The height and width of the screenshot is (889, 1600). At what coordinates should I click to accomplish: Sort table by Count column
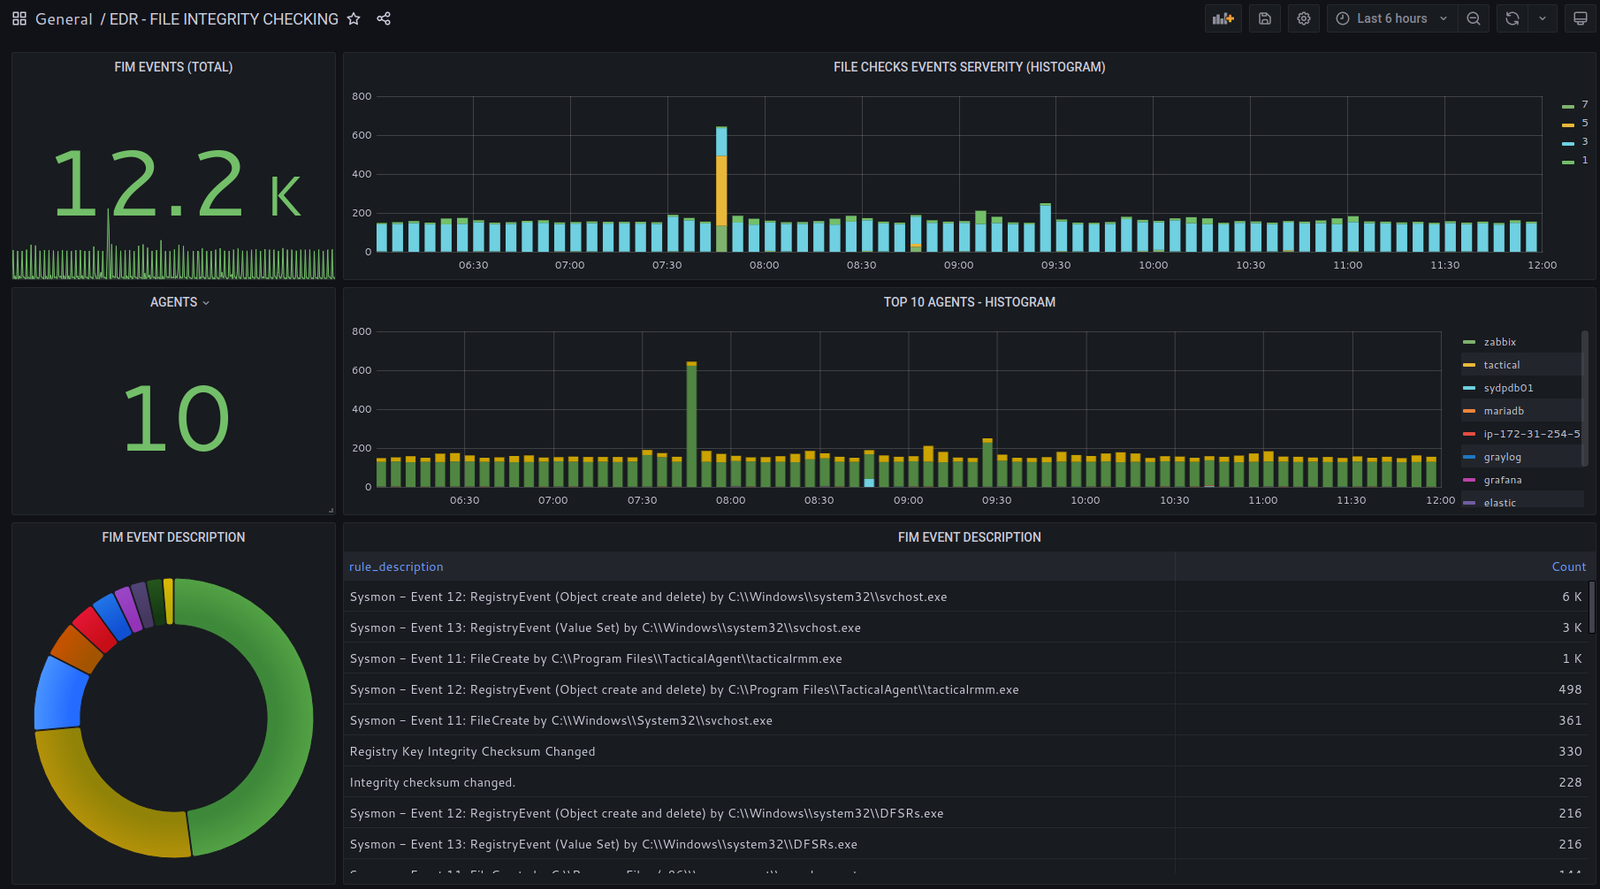tap(1568, 567)
